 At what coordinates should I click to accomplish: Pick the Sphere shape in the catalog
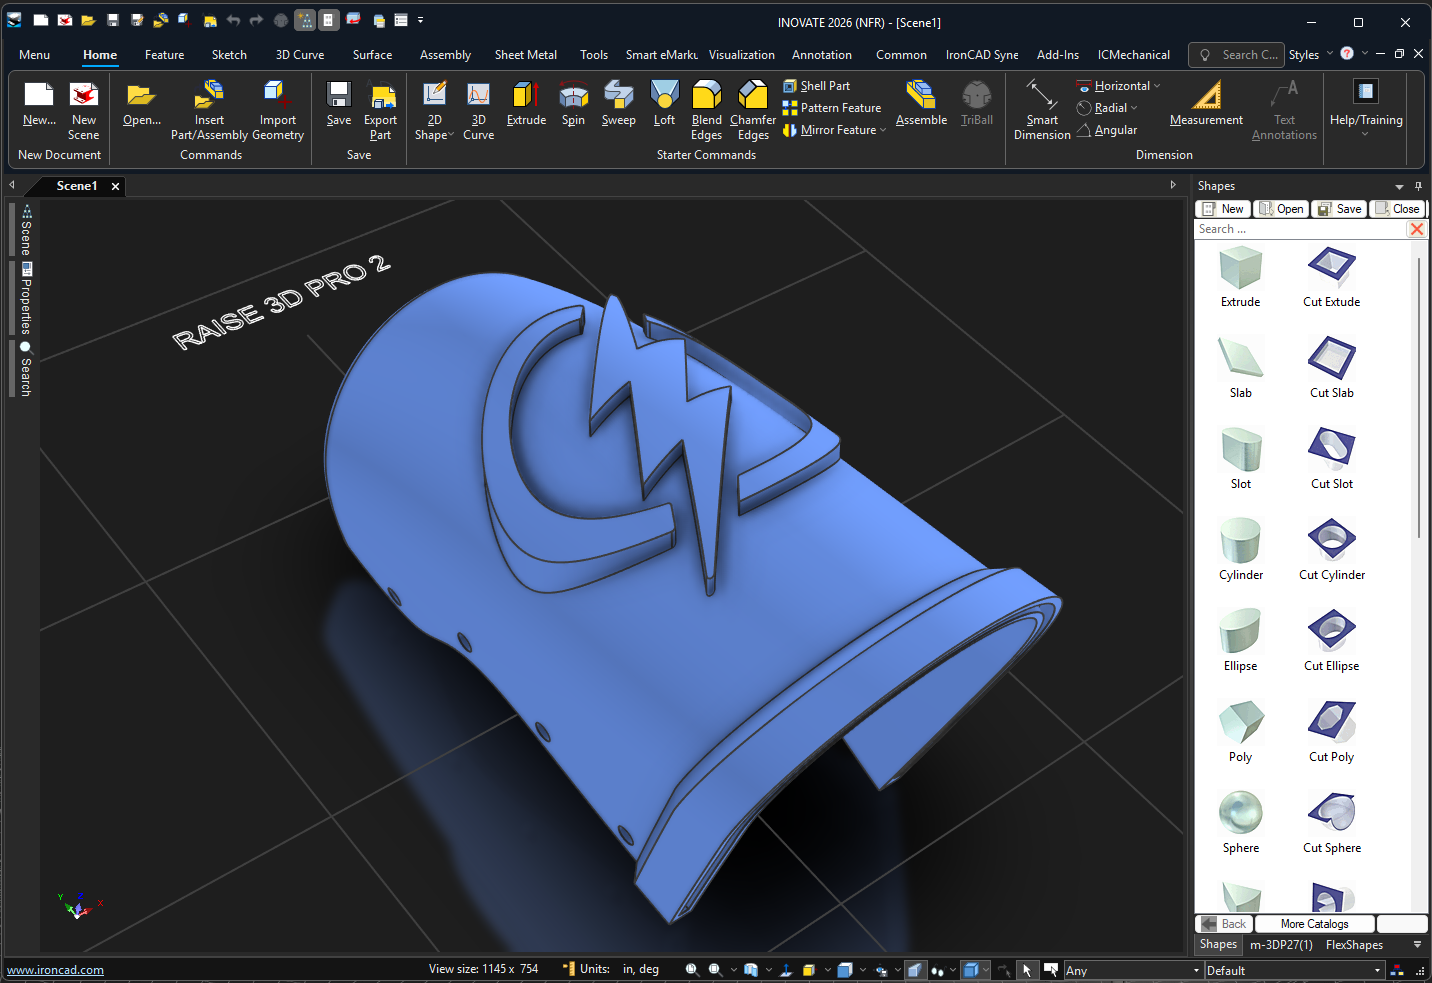point(1241,822)
